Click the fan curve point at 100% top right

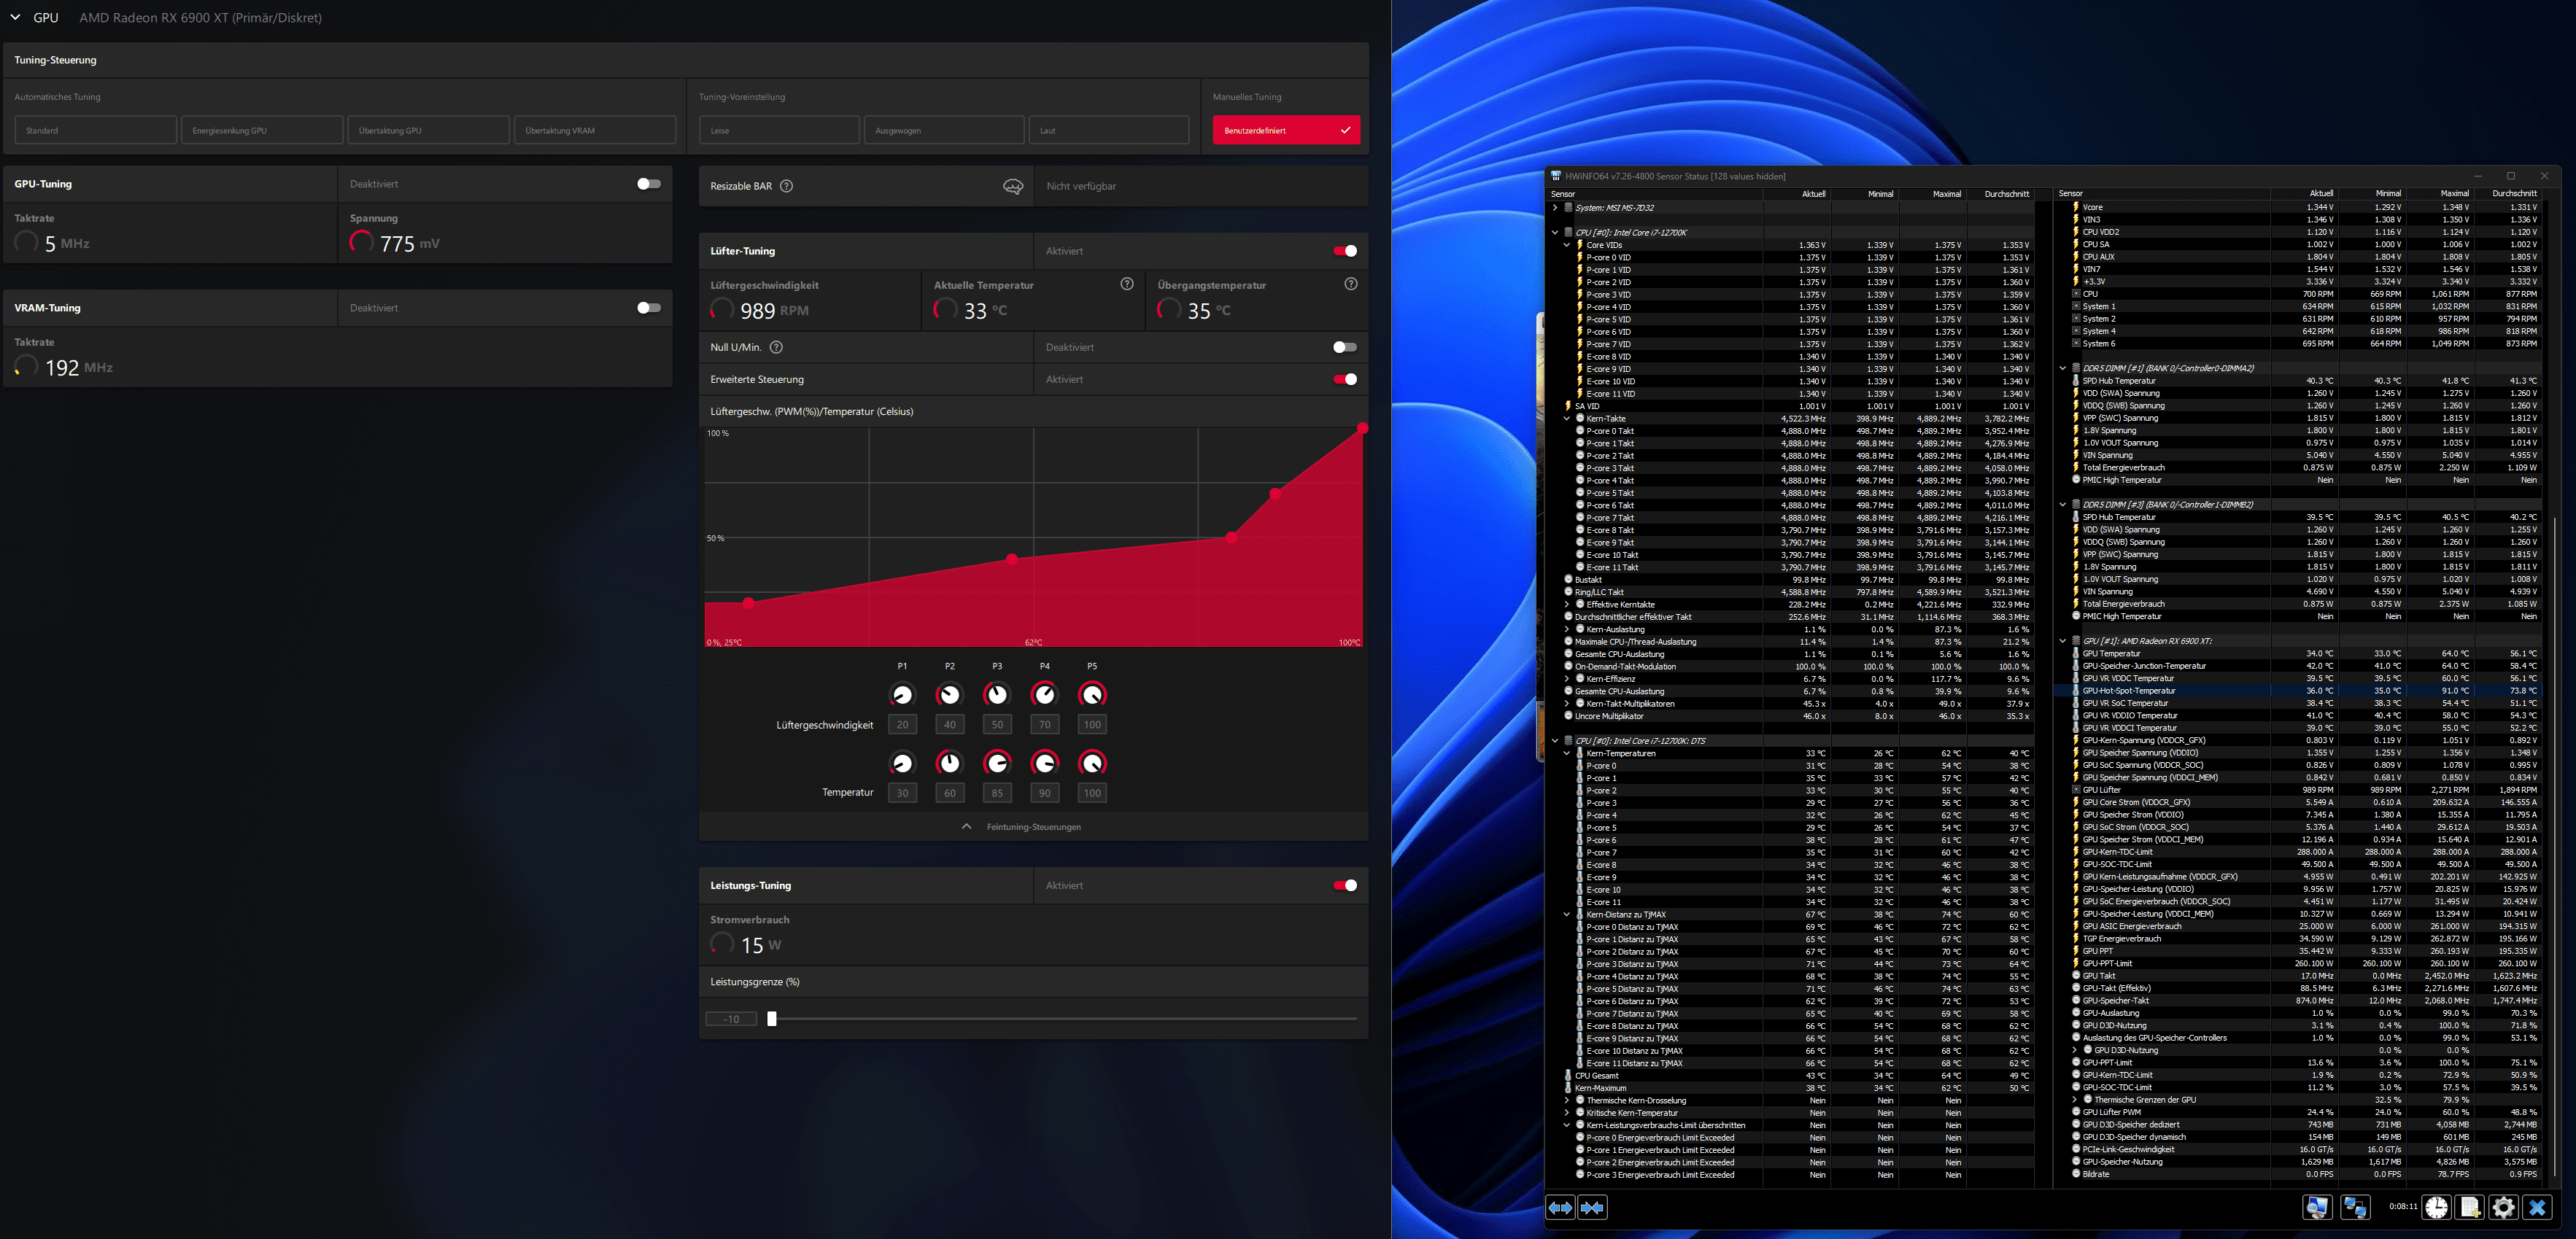[1362, 428]
